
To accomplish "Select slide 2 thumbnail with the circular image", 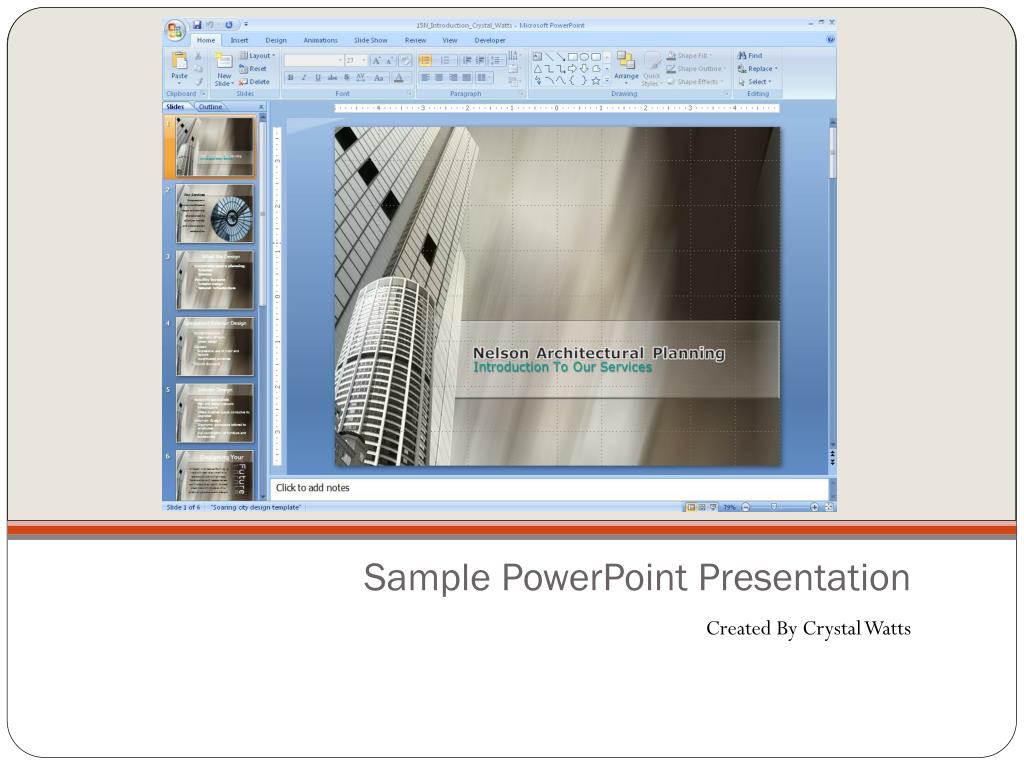I will coord(214,214).
